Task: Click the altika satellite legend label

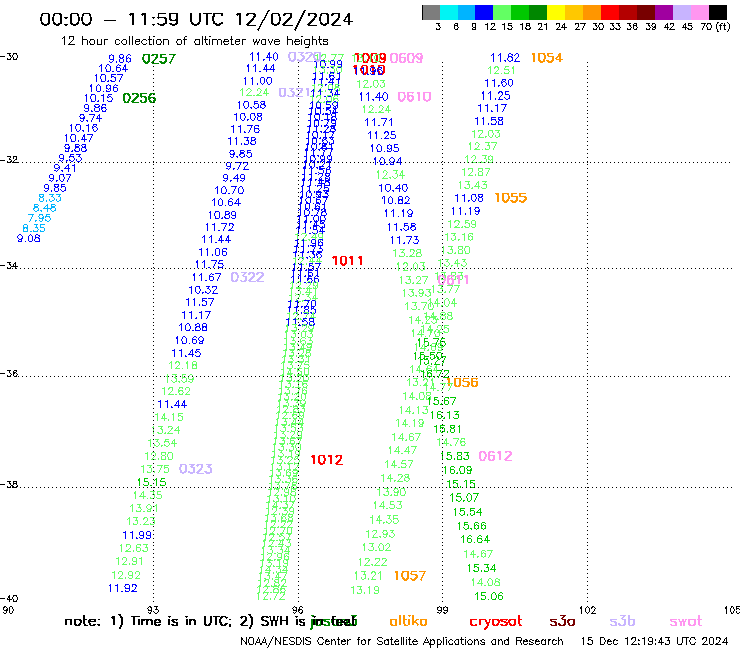Action: [x=408, y=621]
